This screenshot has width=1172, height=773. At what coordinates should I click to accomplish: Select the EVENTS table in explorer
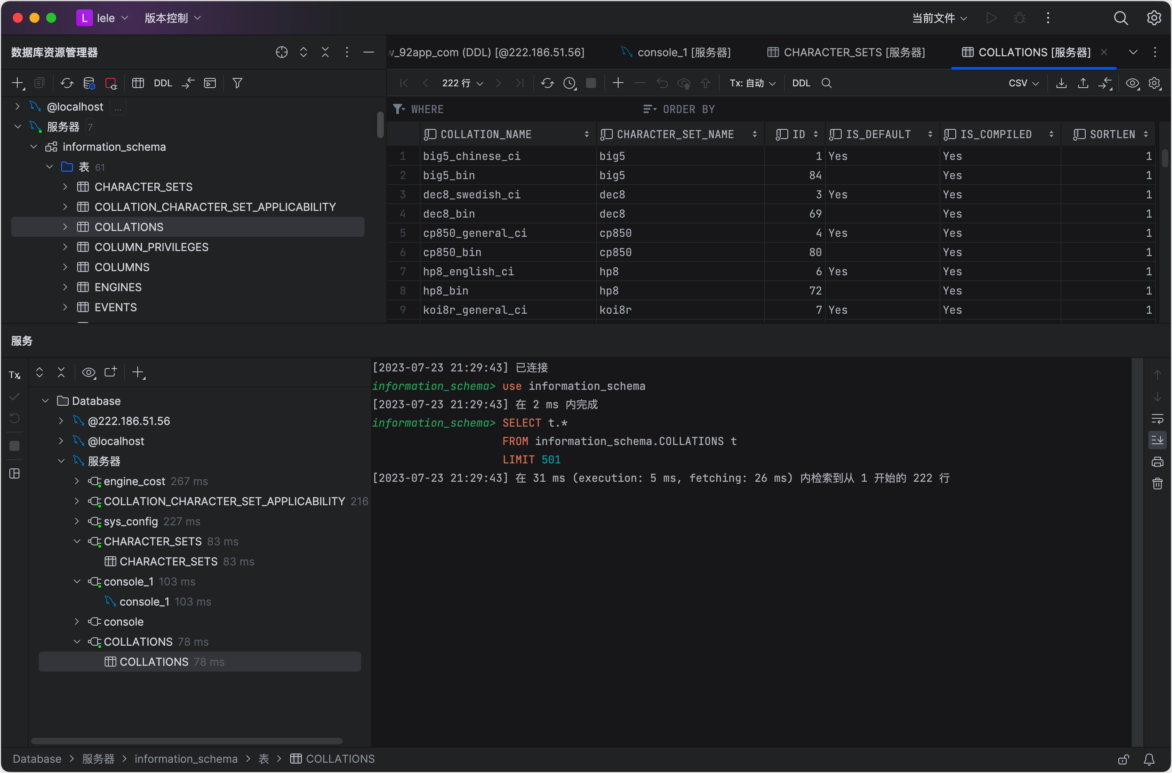coord(116,307)
